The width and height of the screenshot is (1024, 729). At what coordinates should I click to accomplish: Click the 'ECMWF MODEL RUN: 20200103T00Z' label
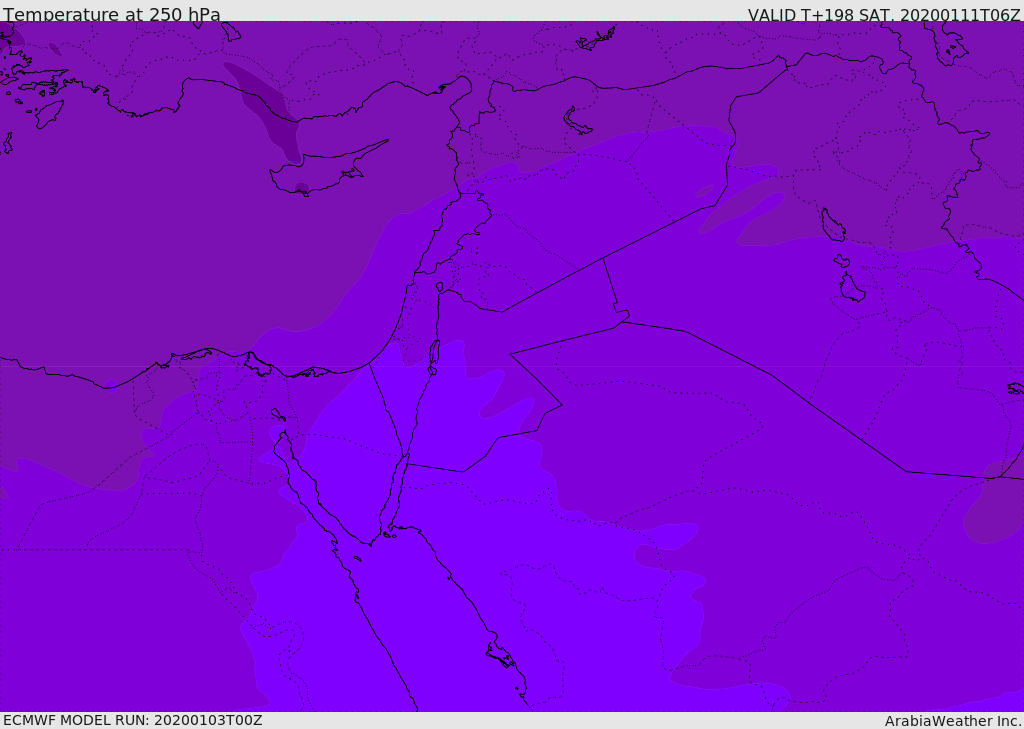(133, 721)
